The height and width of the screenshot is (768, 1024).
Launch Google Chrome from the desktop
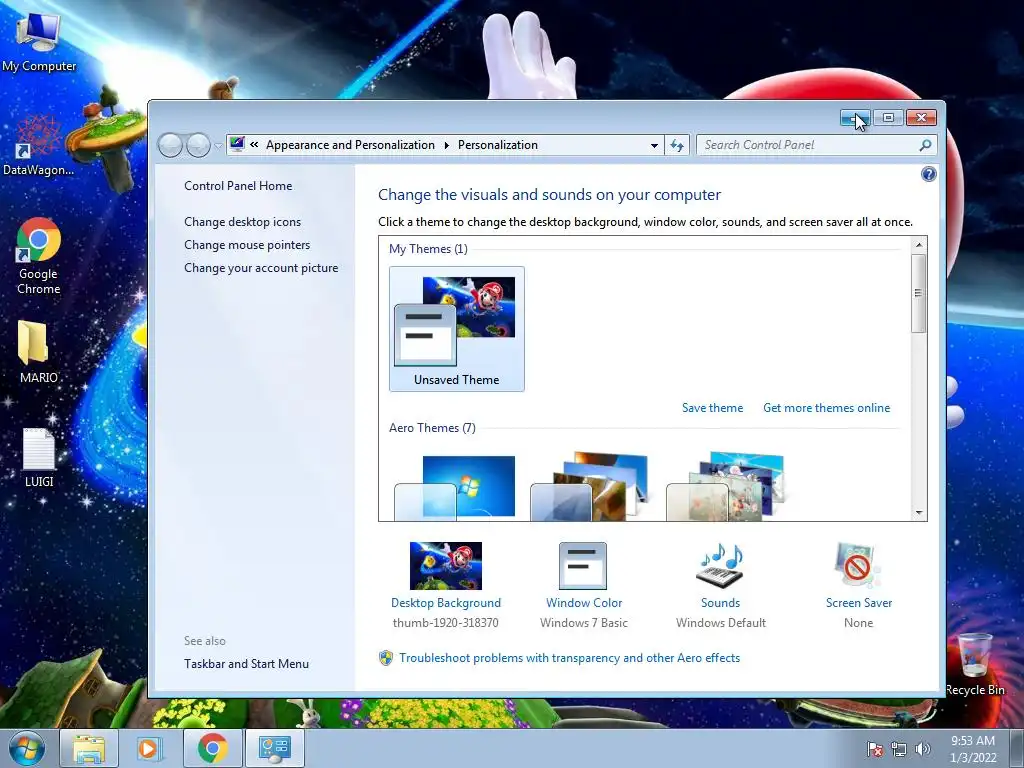38,255
